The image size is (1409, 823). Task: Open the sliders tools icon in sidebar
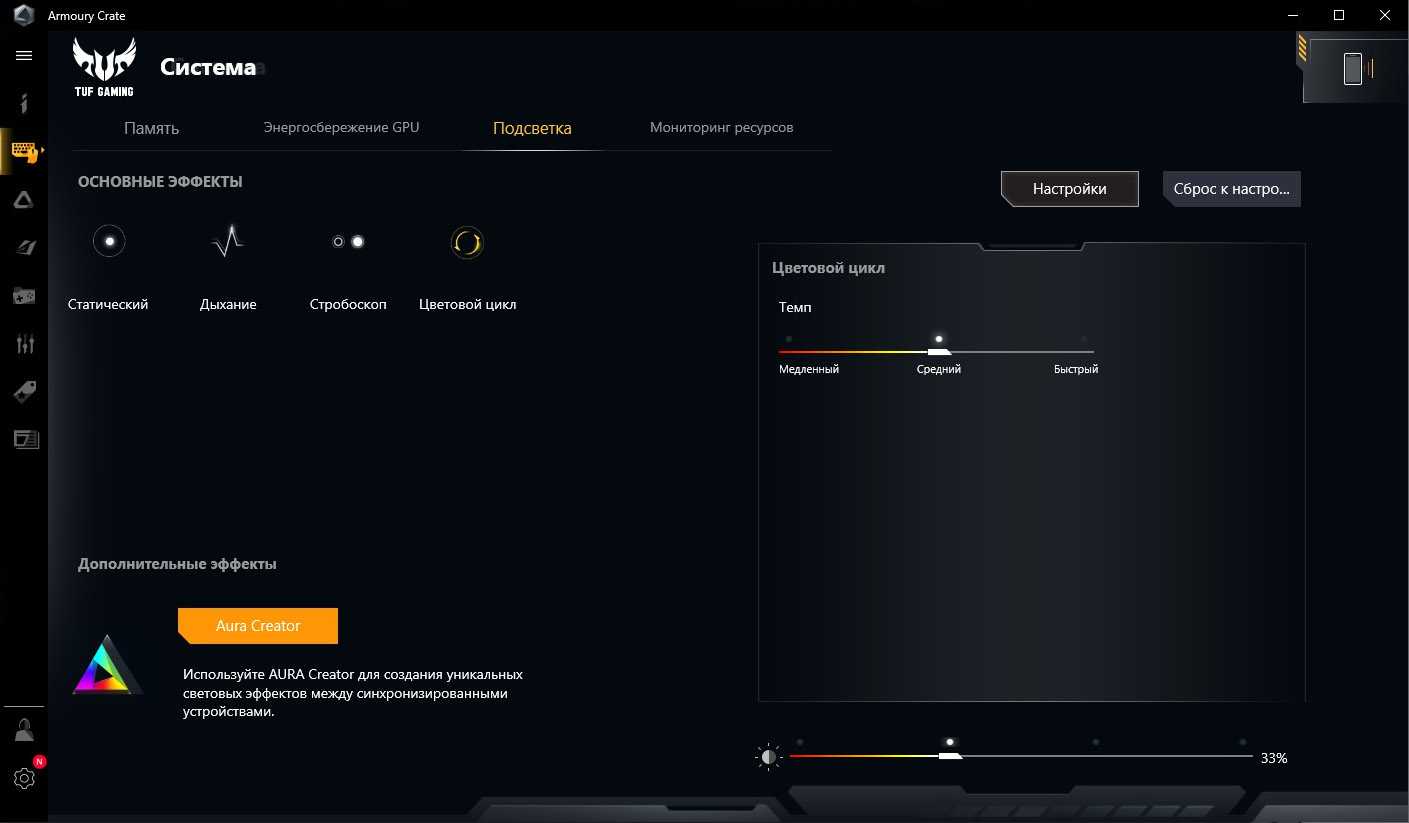point(24,344)
